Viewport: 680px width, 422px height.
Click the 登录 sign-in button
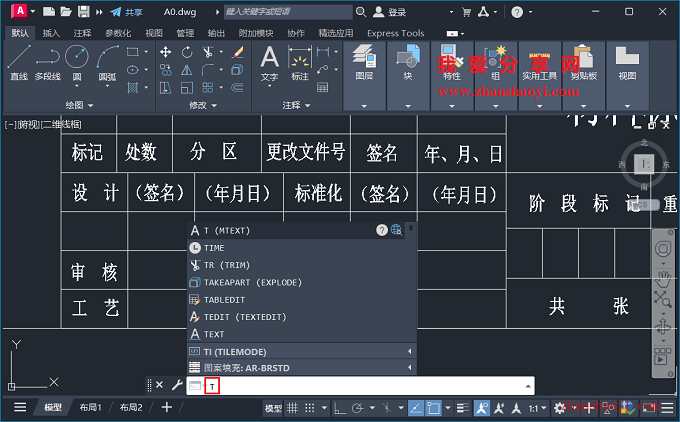(x=390, y=12)
